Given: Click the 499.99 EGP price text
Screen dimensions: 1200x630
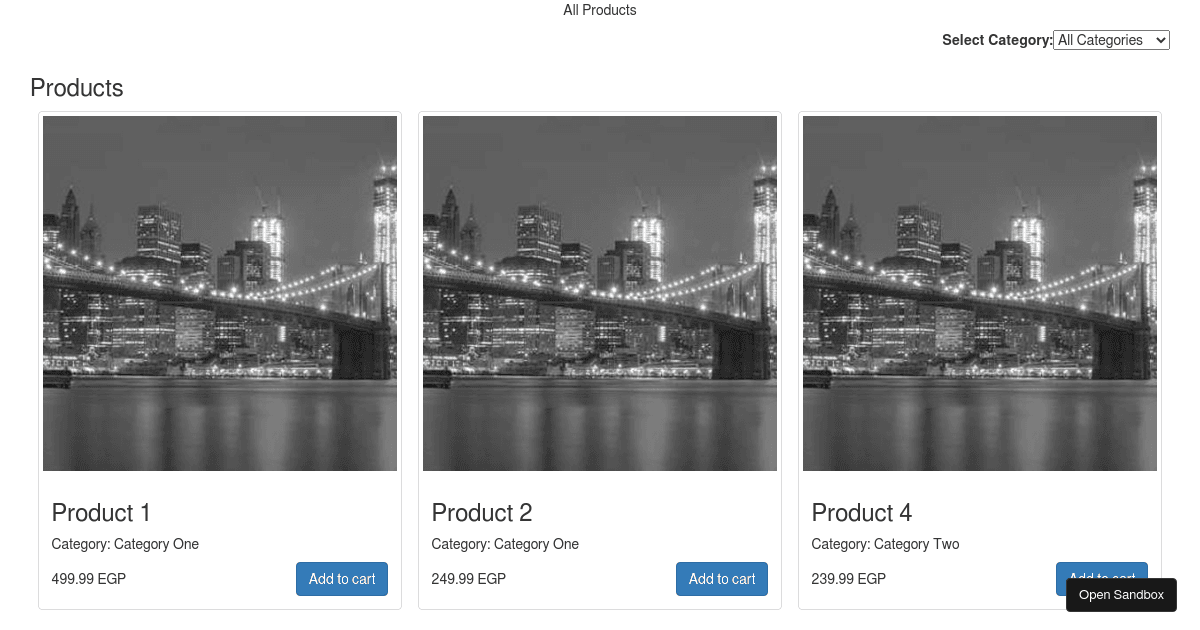Looking at the screenshot, I should 88,579.
